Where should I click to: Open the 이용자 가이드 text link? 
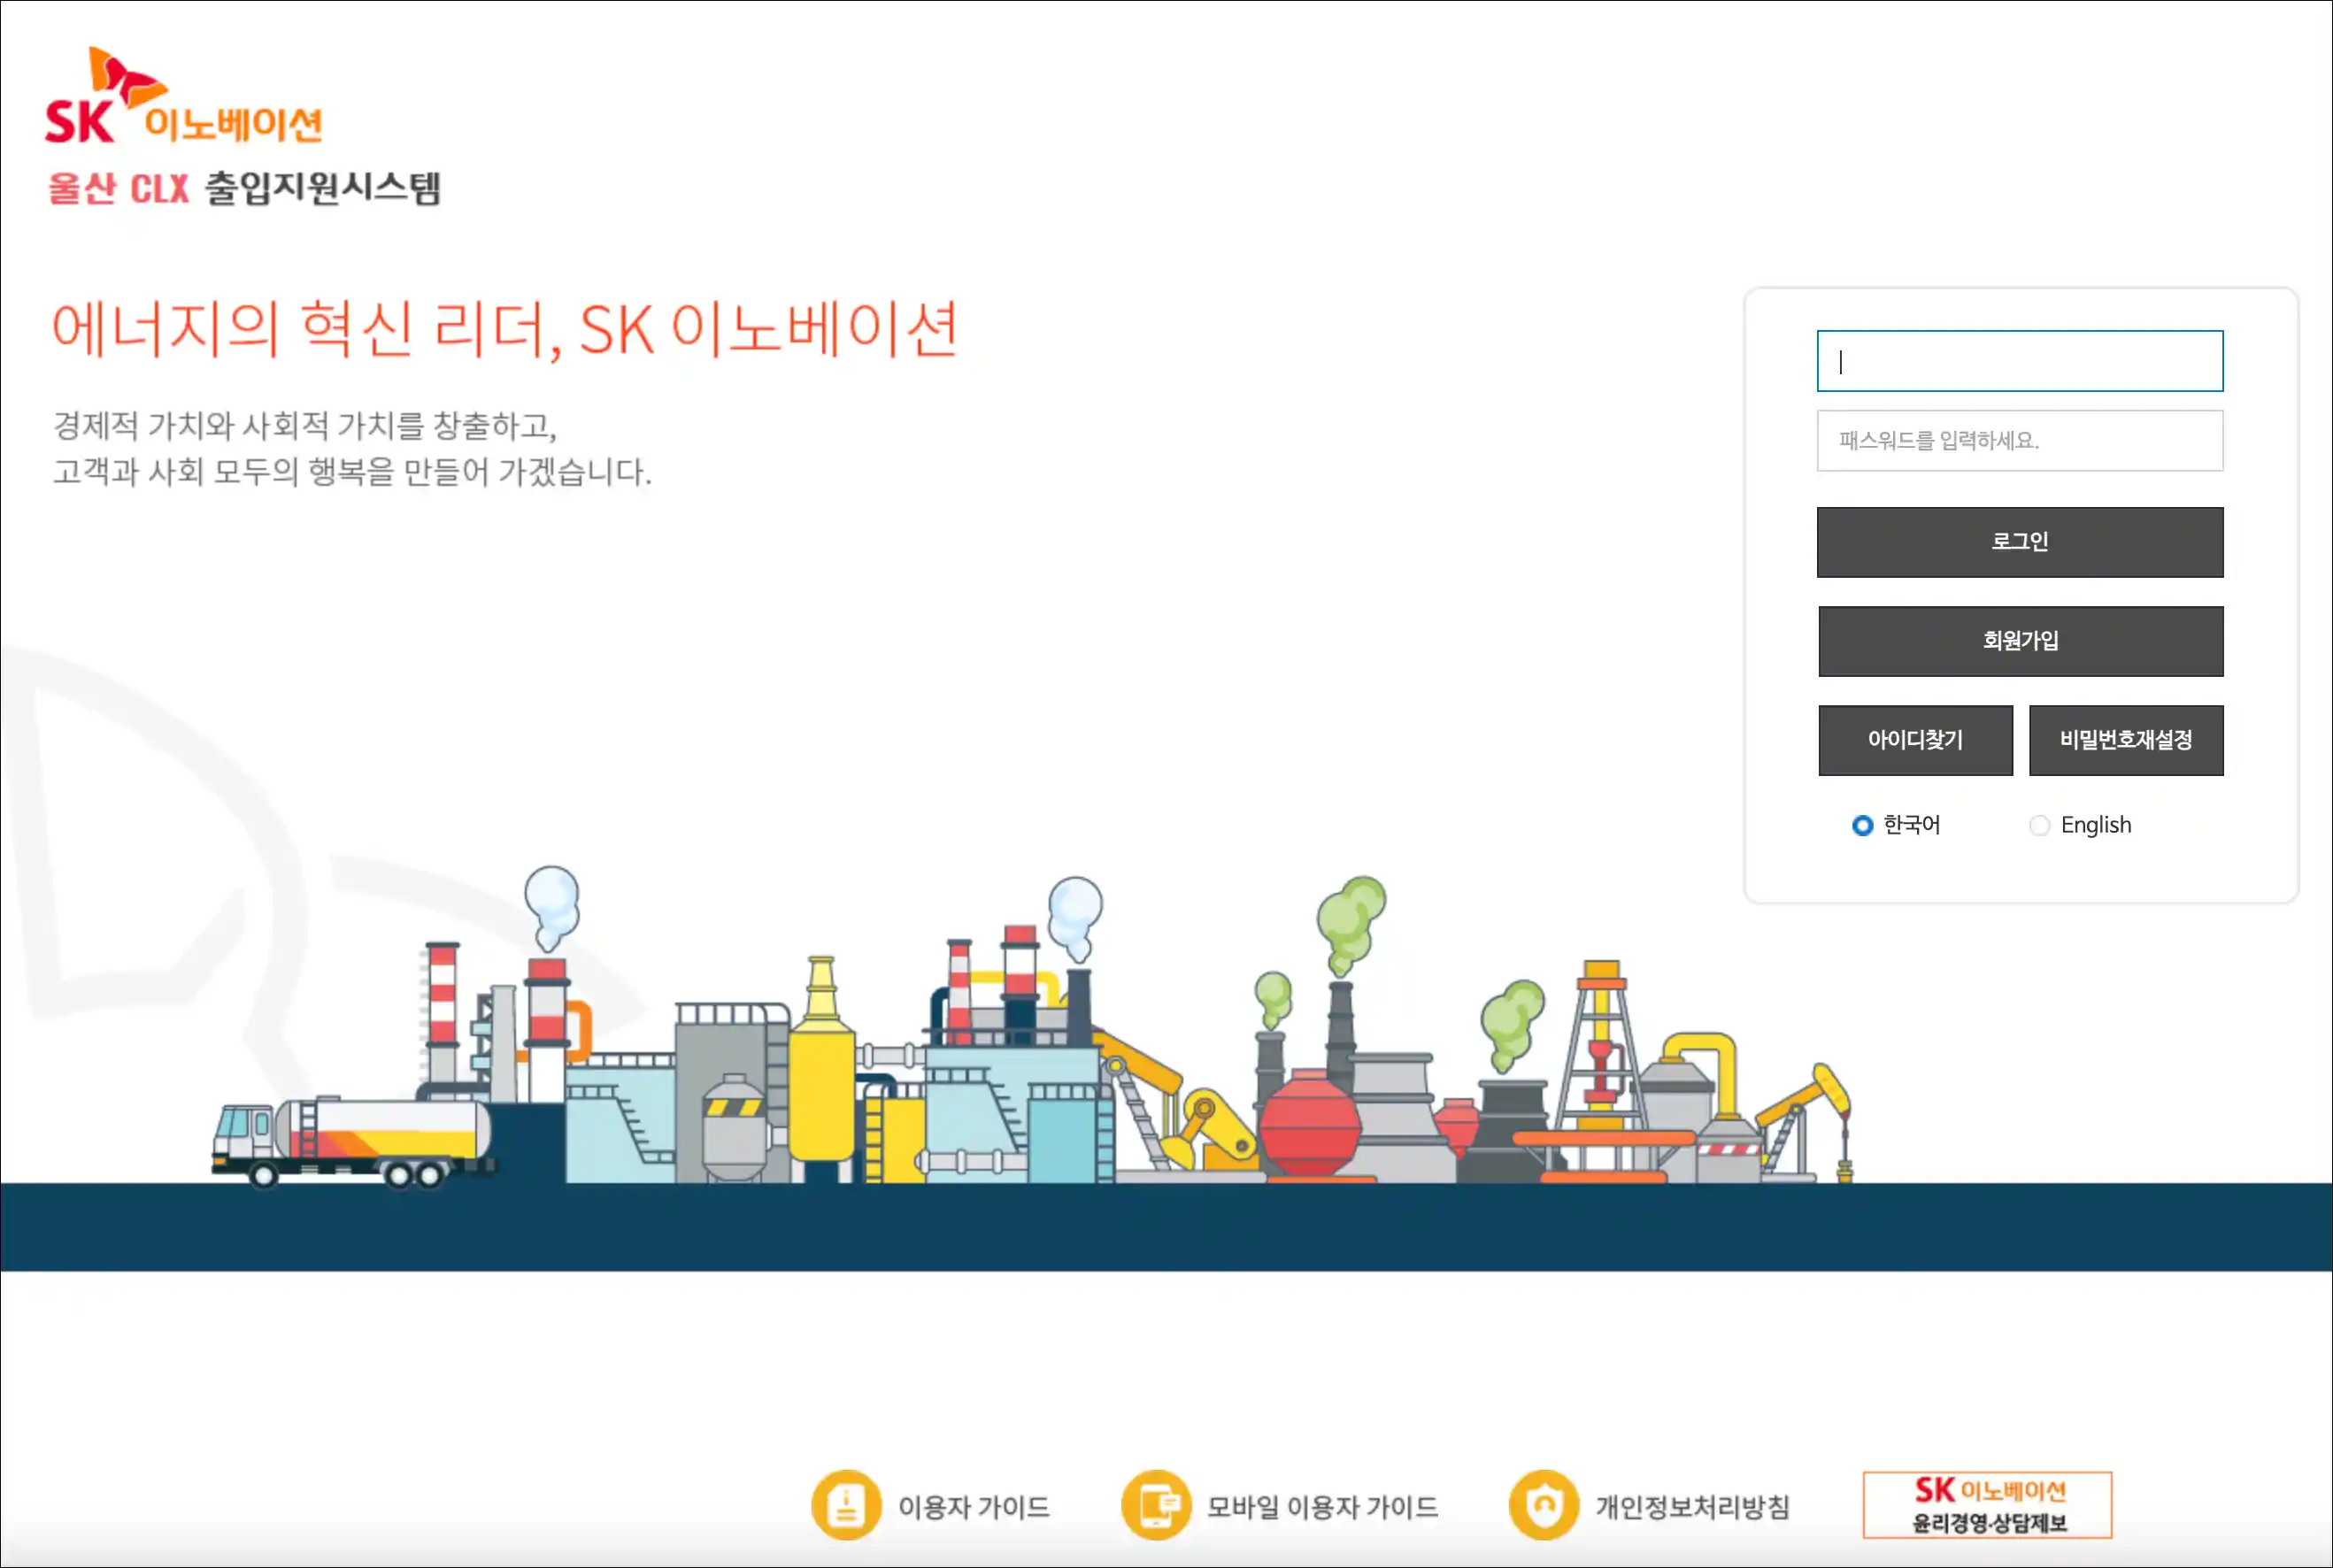[974, 1507]
